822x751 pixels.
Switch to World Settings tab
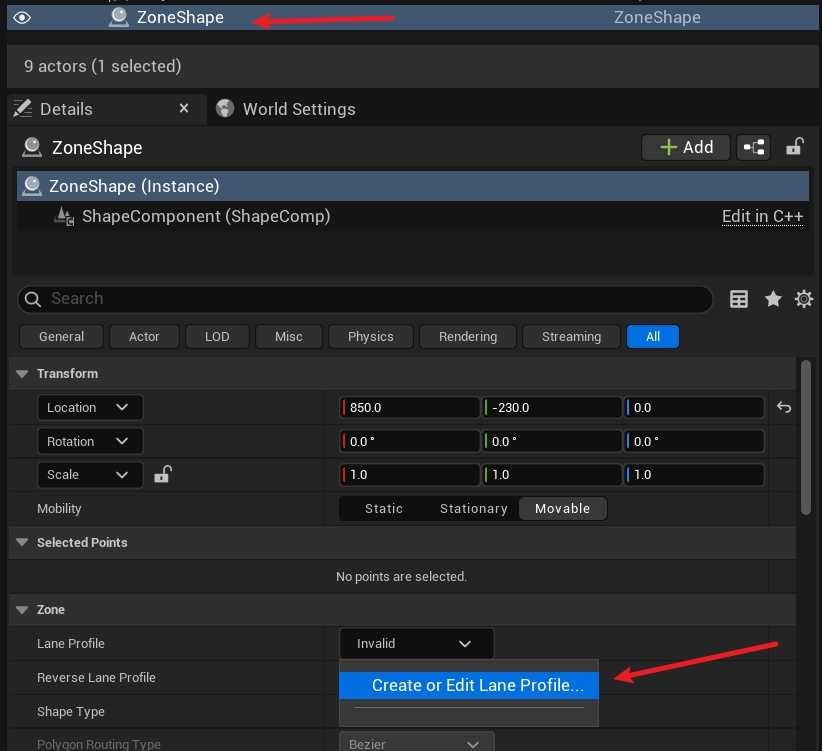point(298,109)
